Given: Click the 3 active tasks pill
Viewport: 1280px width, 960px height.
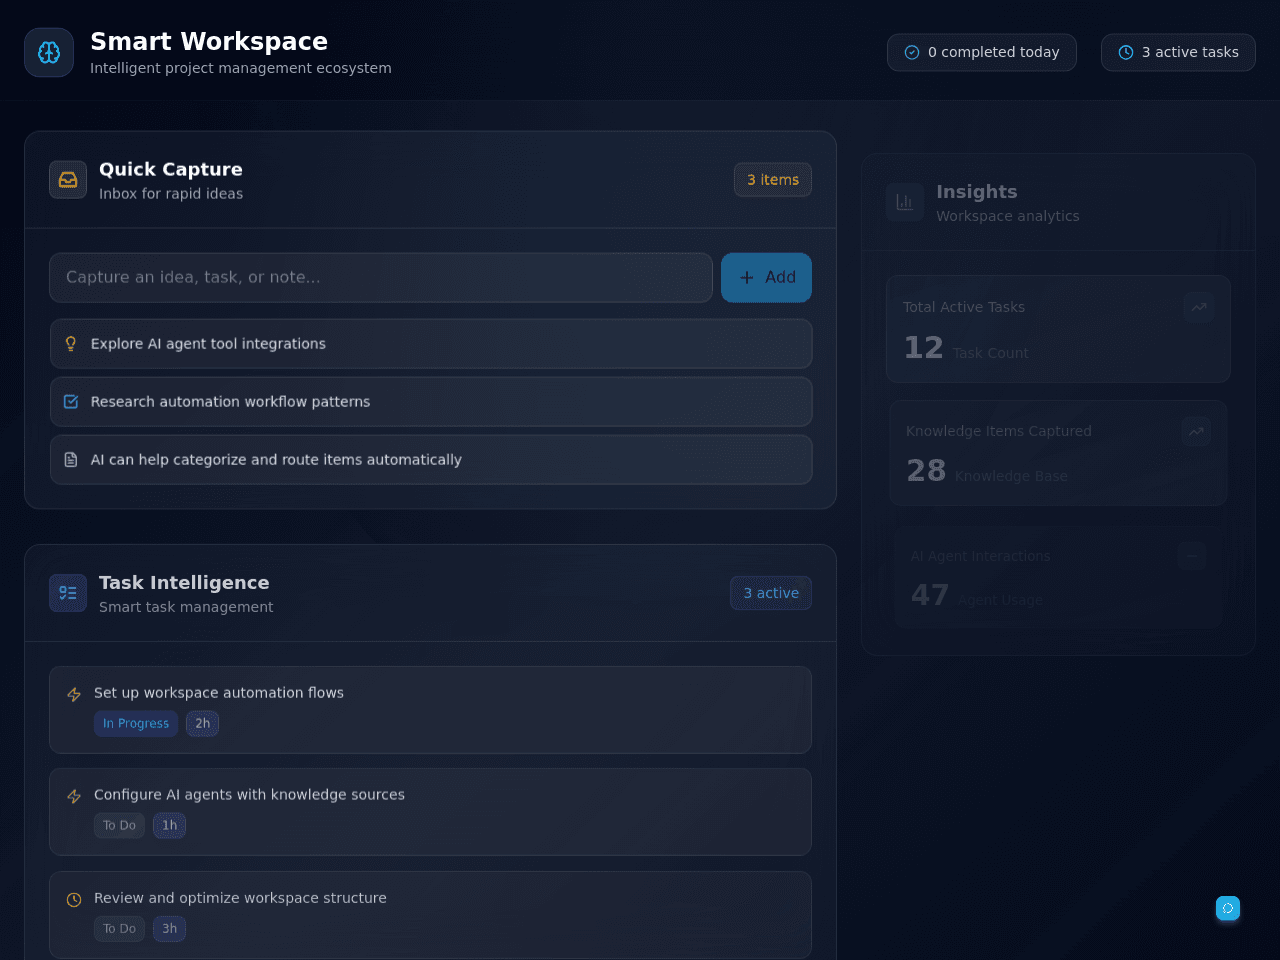Looking at the screenshot, I should tap(1178, 53).
